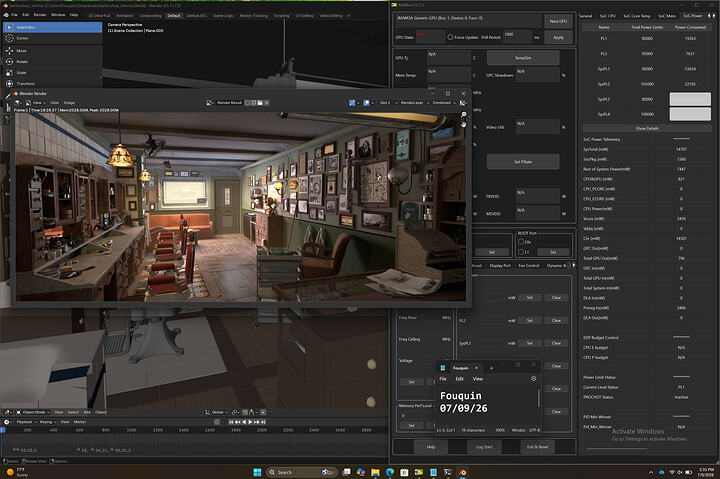Image resolution: width=720 pixels, height=479 pixels.
Task: Open image browse icon beside Render Result
Action: coord(209,103)
